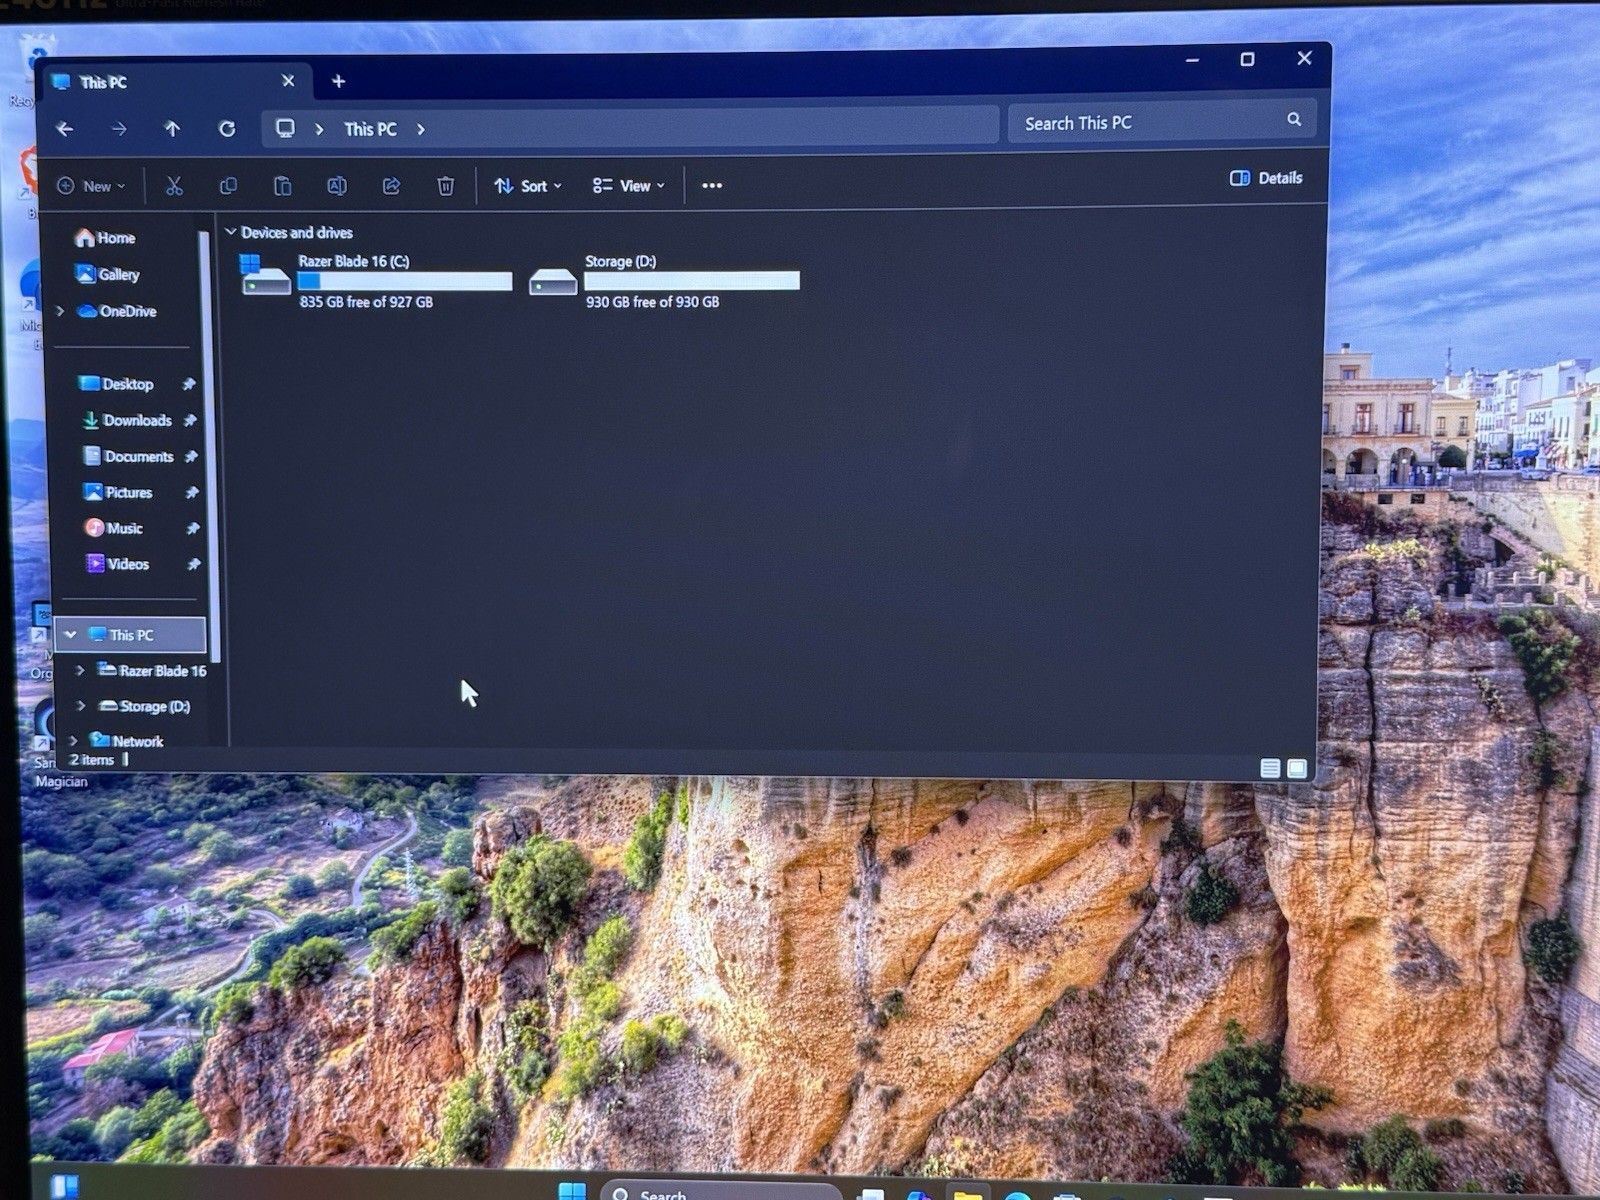Select the This PC tab

coord(176,82)
